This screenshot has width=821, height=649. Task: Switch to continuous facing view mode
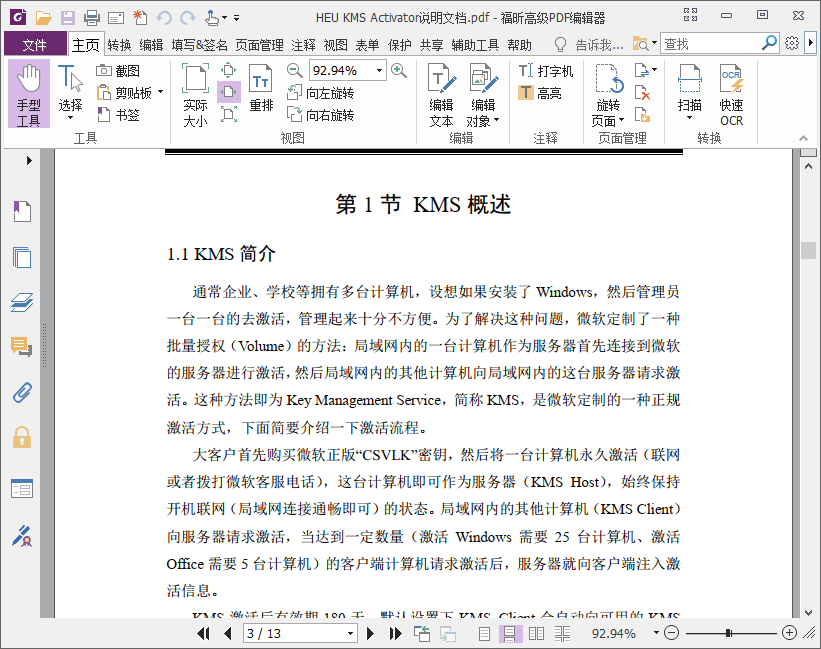(562, 634)
